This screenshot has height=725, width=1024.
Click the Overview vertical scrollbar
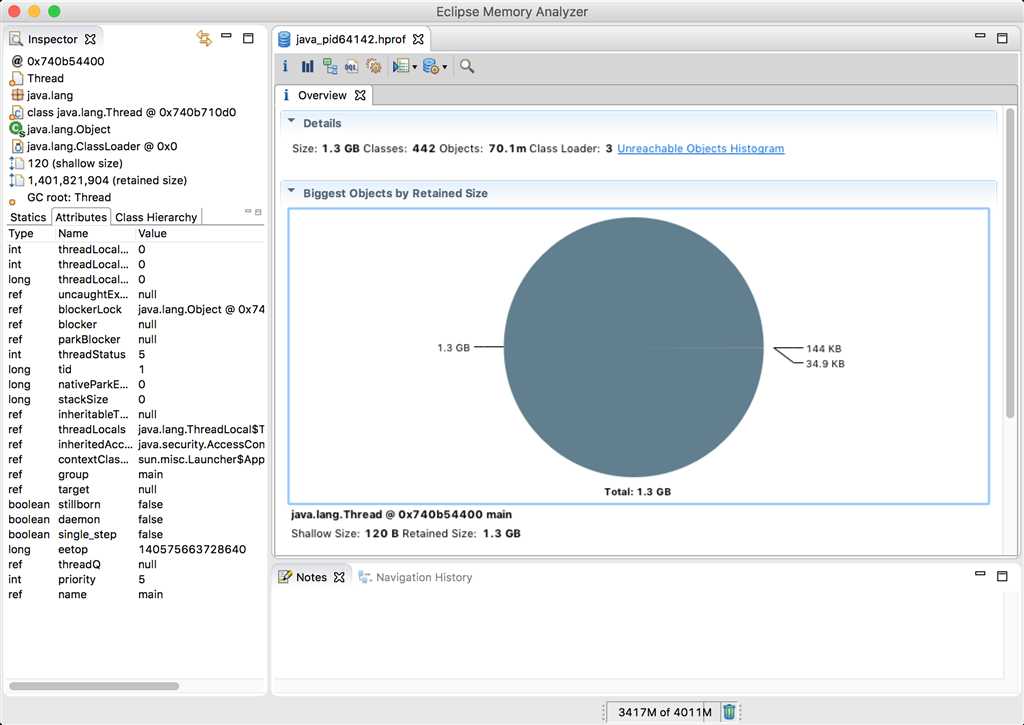[x=1010, y=263]
